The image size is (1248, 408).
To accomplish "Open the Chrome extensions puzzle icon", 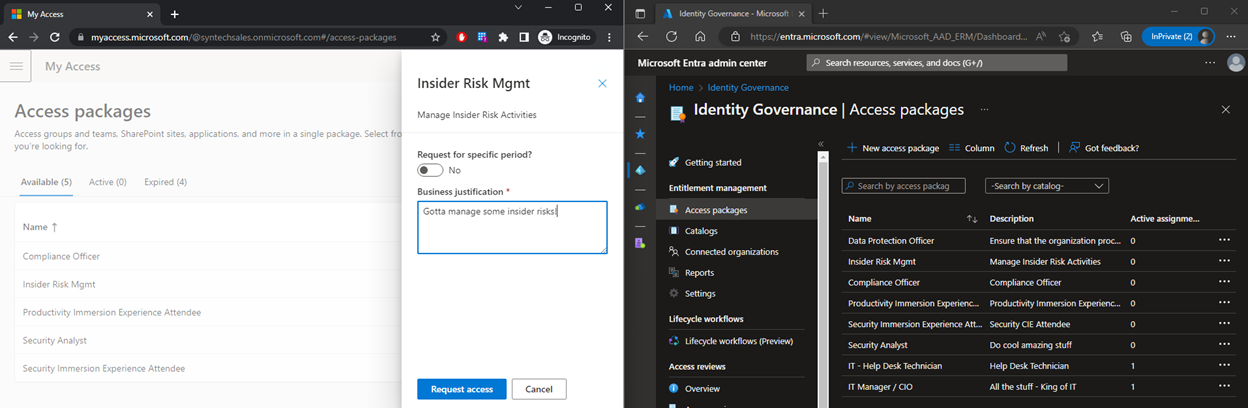I will point(503,37).
